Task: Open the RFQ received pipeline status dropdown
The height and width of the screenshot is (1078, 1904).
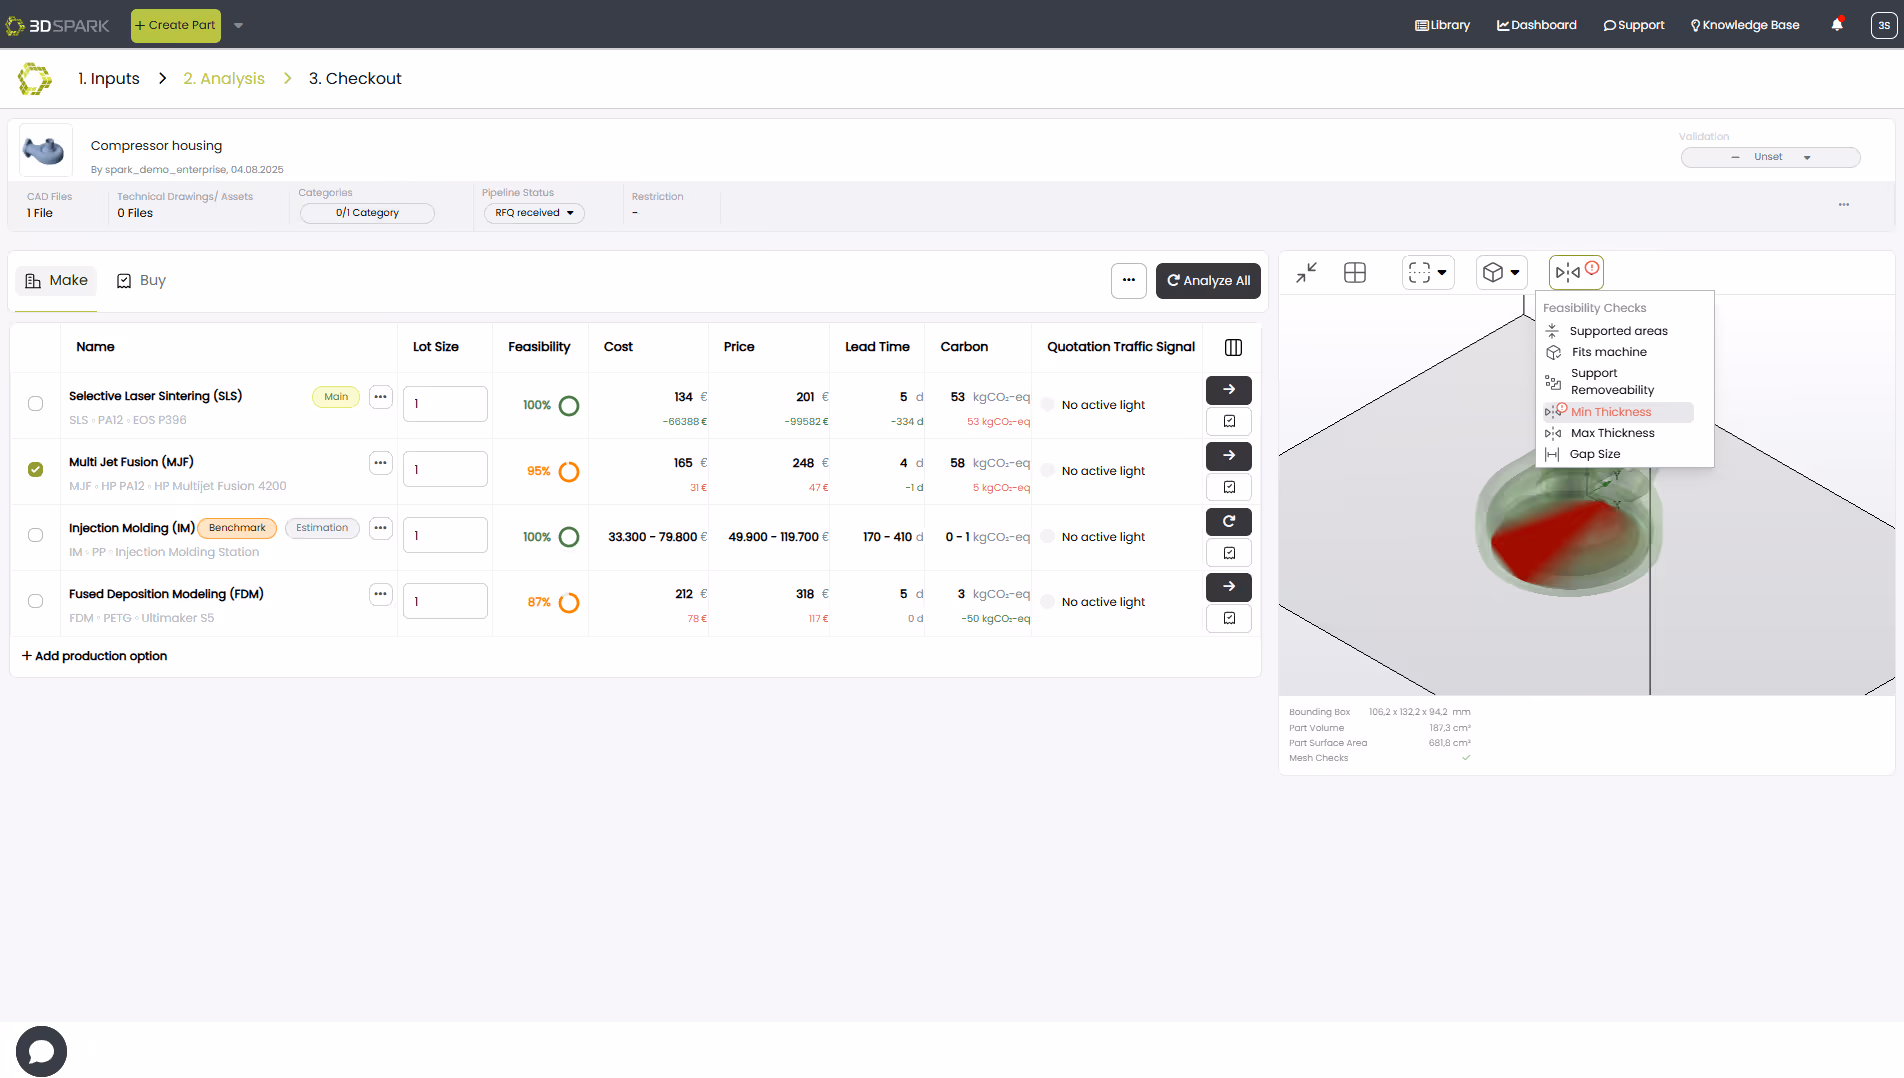Action: click(x=534, y=213)
